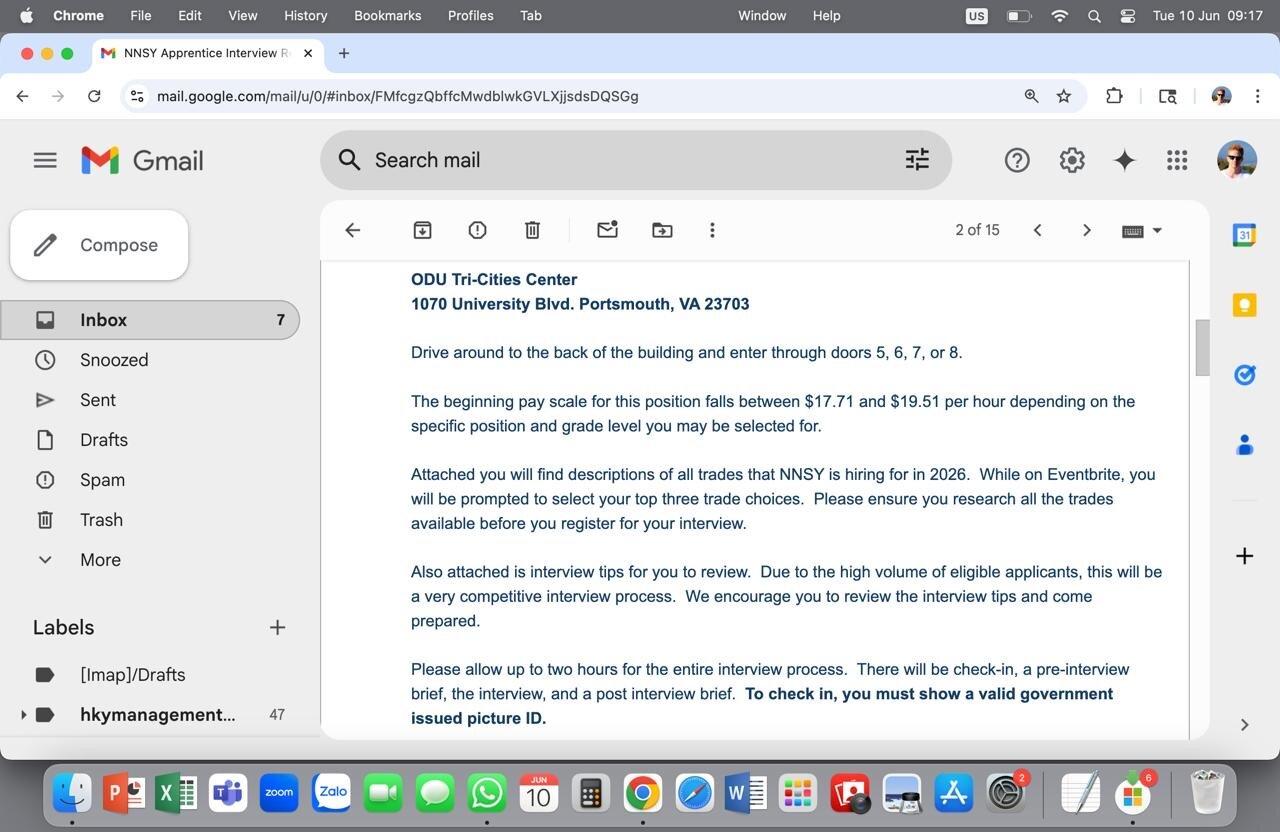Open the Bookmarks menu

tap(387, 15)
